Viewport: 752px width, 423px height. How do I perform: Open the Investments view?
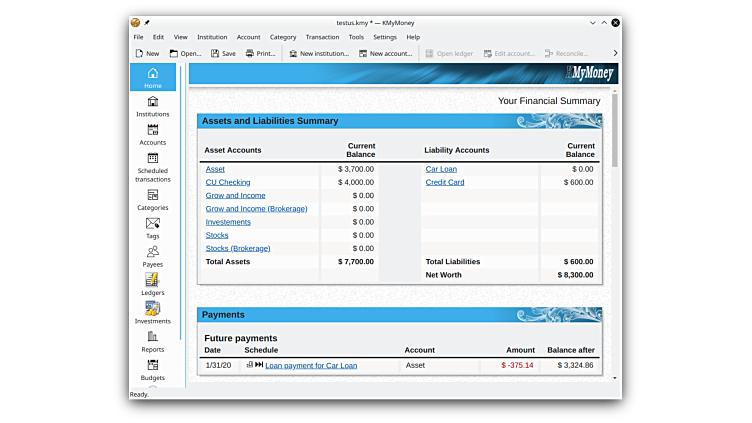[152, 312]
